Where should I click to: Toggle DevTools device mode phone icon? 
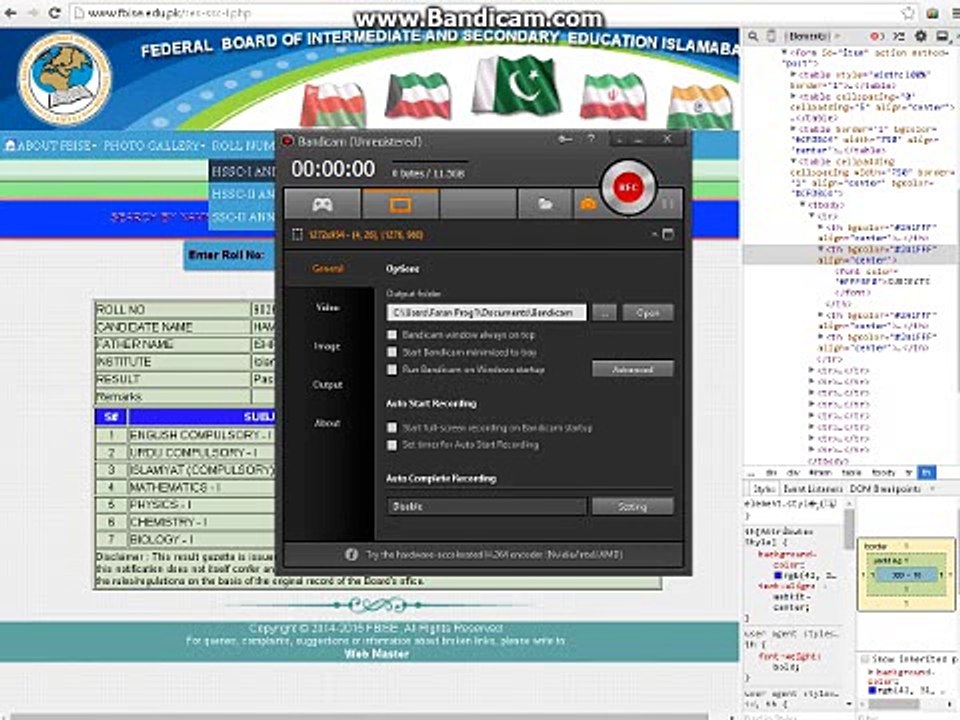point(771,37)
